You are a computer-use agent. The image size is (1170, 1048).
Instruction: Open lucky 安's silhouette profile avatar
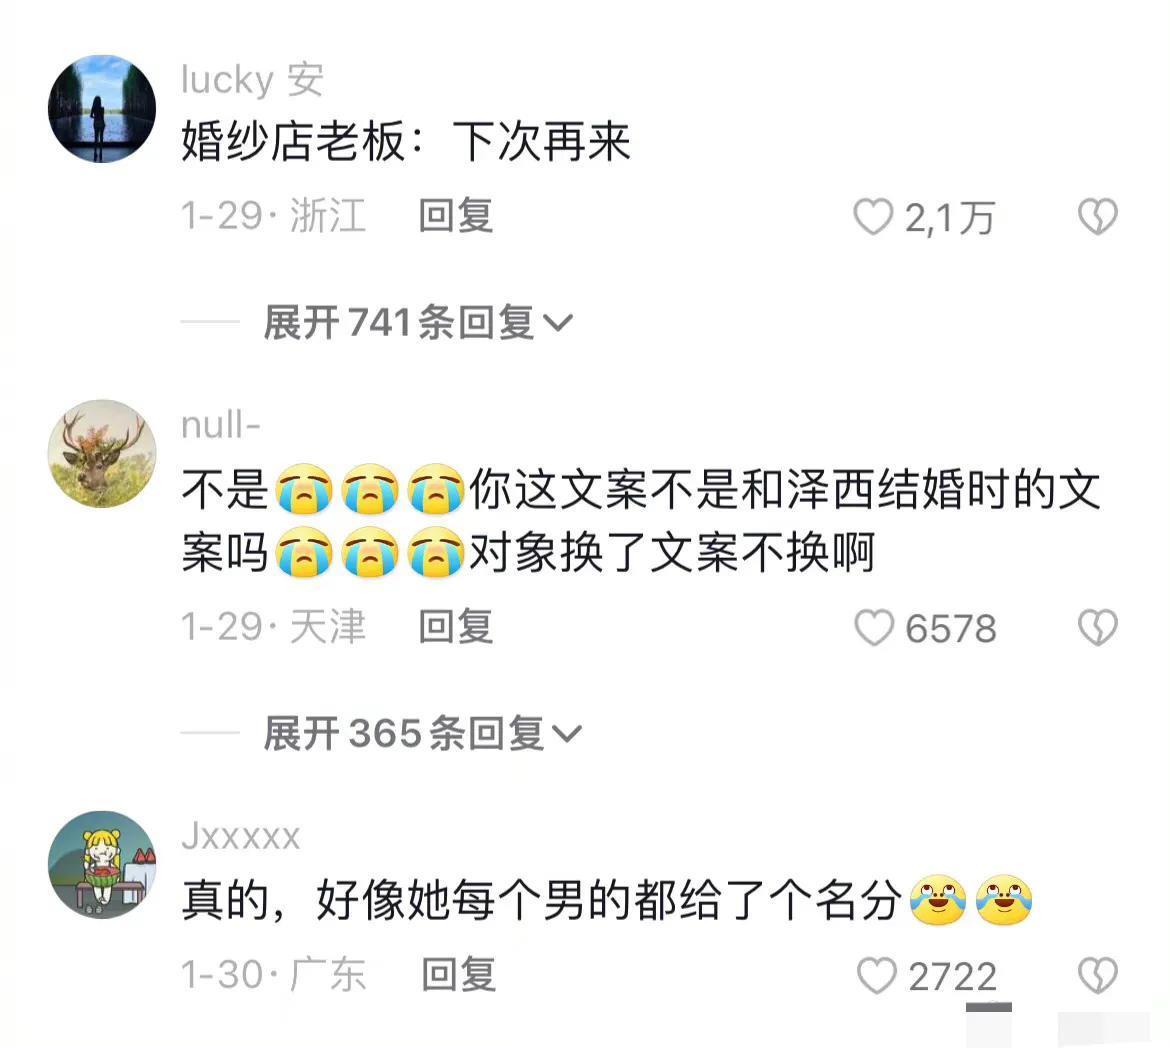[x=102, y=109]
